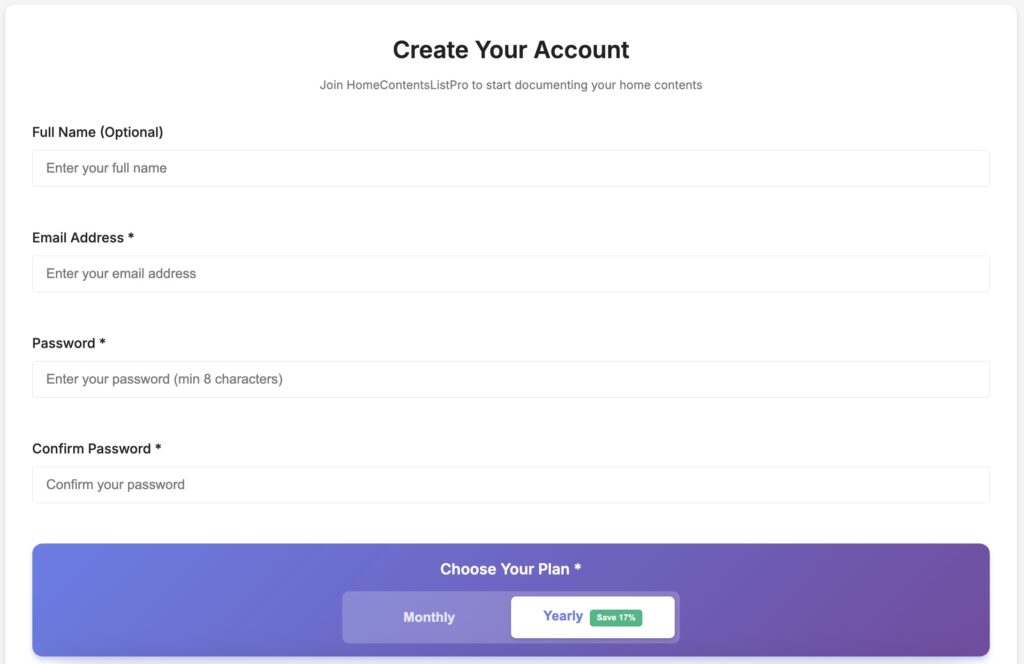
Task: Click the white Yearly toggle segment
Action: tap(592, 616)
